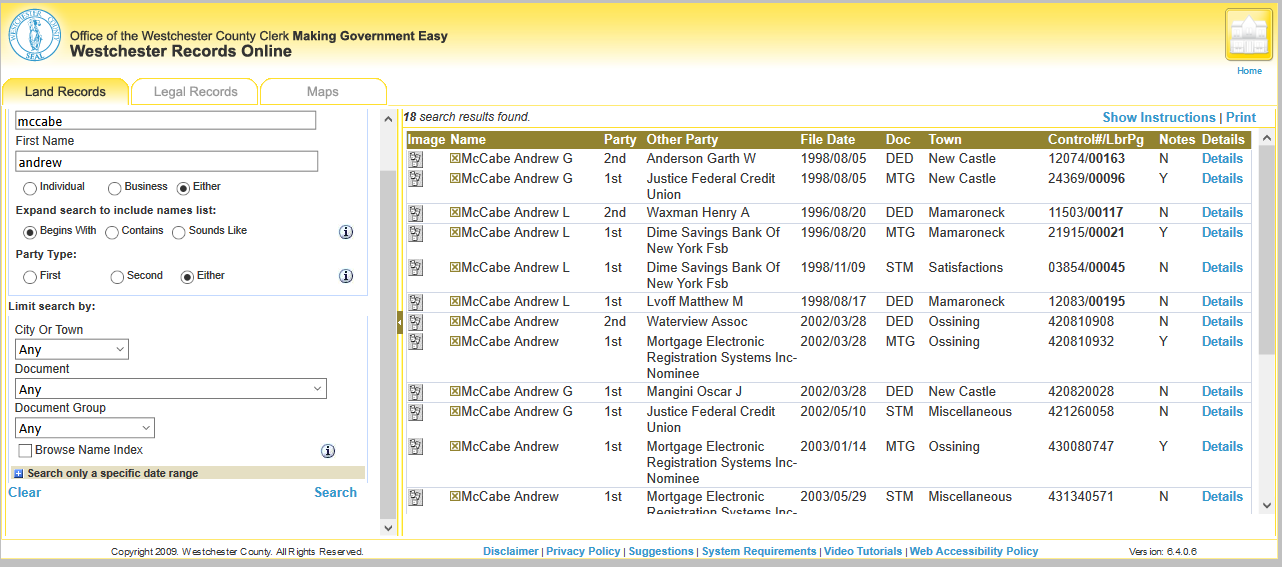Choose Contains name matching

[112, 232]
